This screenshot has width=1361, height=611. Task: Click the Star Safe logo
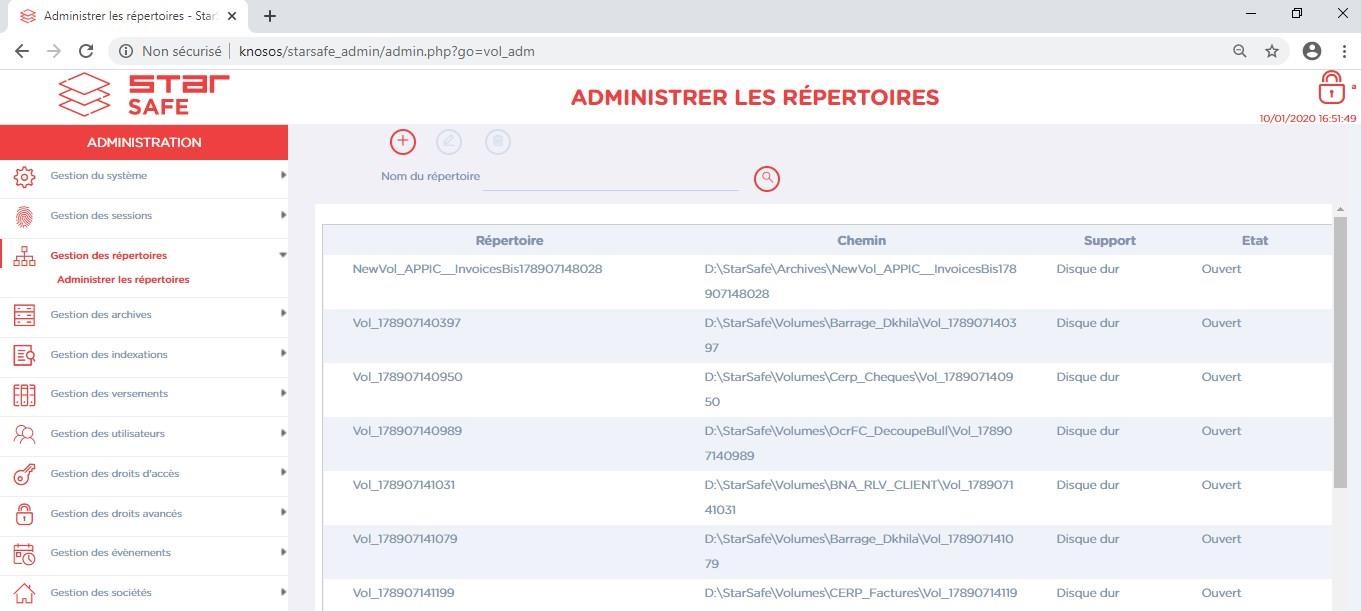(144, 95)
